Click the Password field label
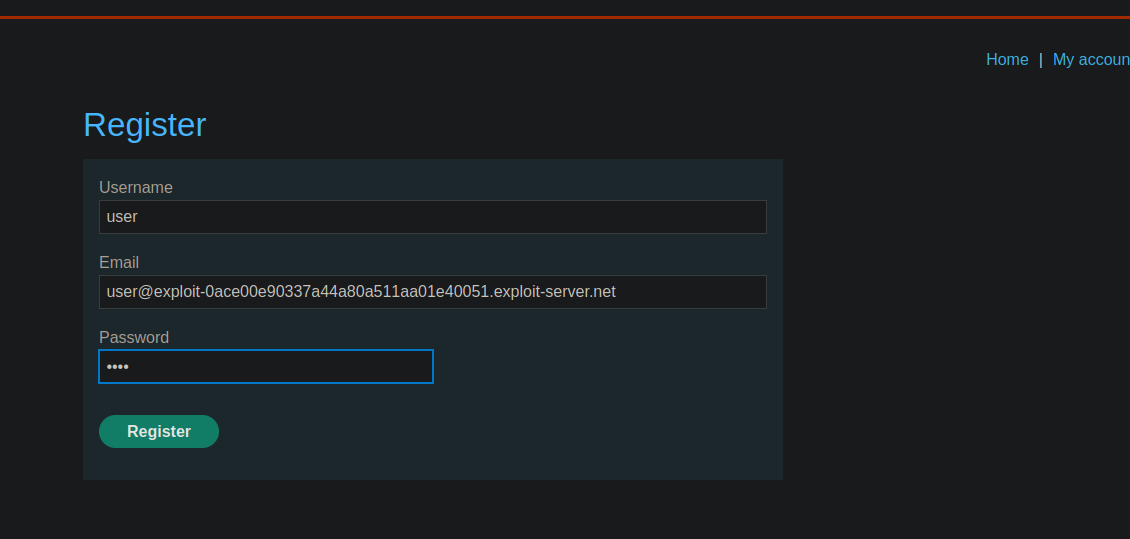 [x=134, y=338]
